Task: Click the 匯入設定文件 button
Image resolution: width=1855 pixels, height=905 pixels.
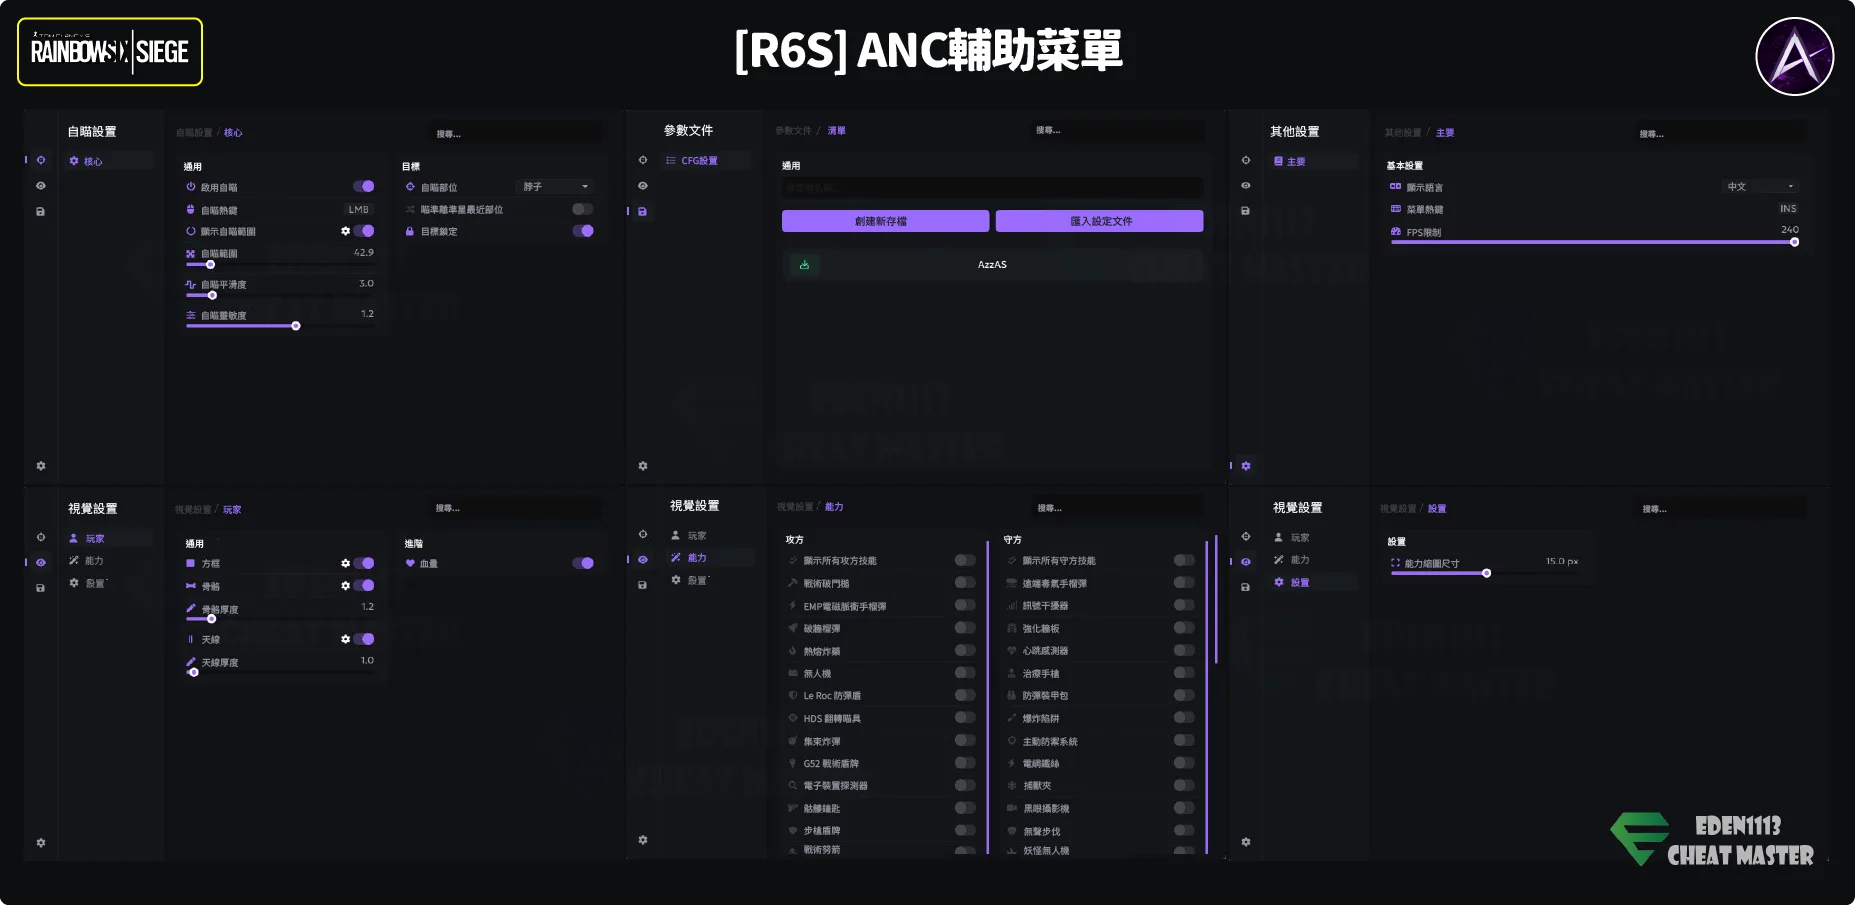Action: 1099,221
